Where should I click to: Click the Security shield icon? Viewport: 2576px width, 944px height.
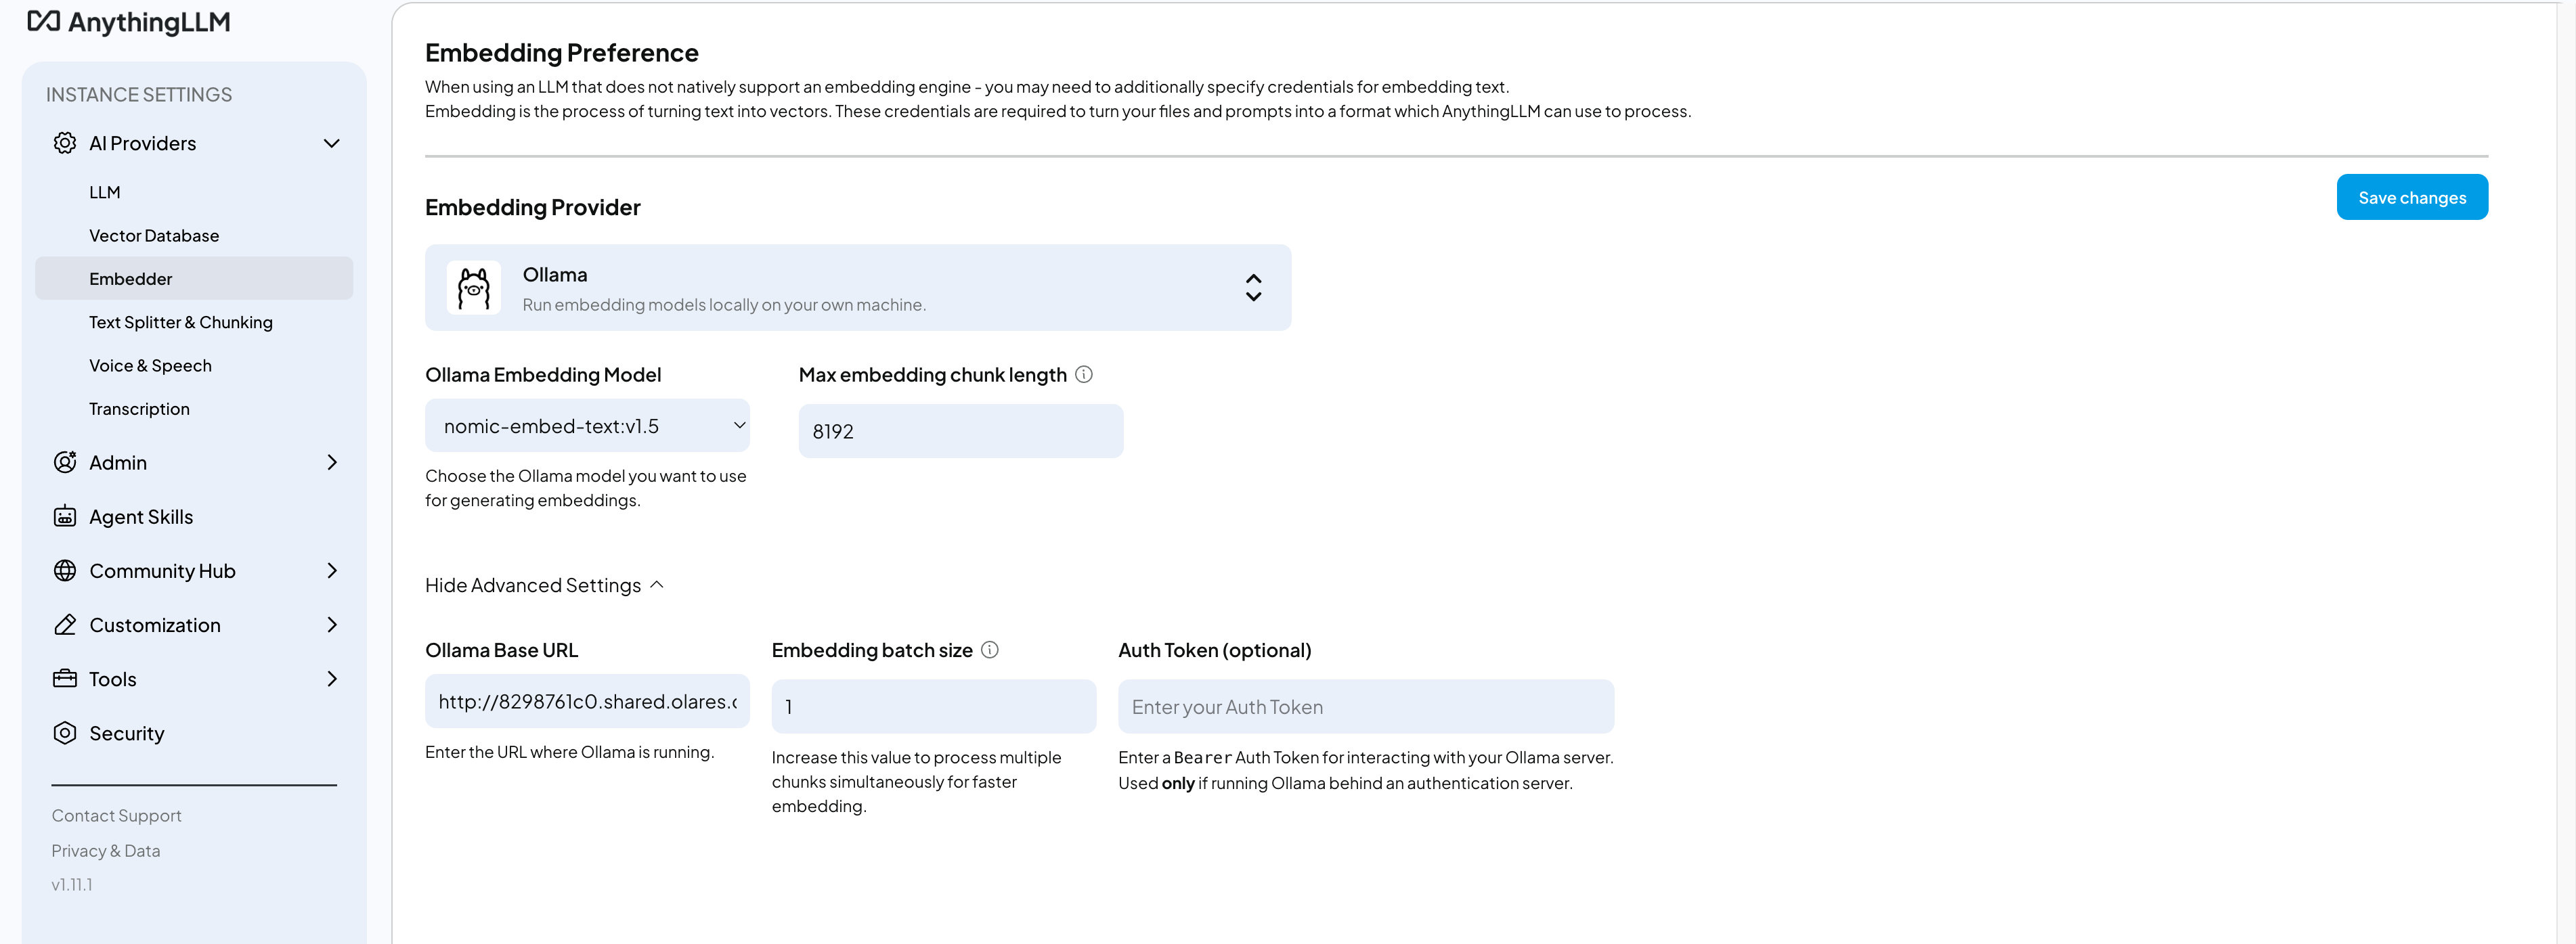click(64, 732)
